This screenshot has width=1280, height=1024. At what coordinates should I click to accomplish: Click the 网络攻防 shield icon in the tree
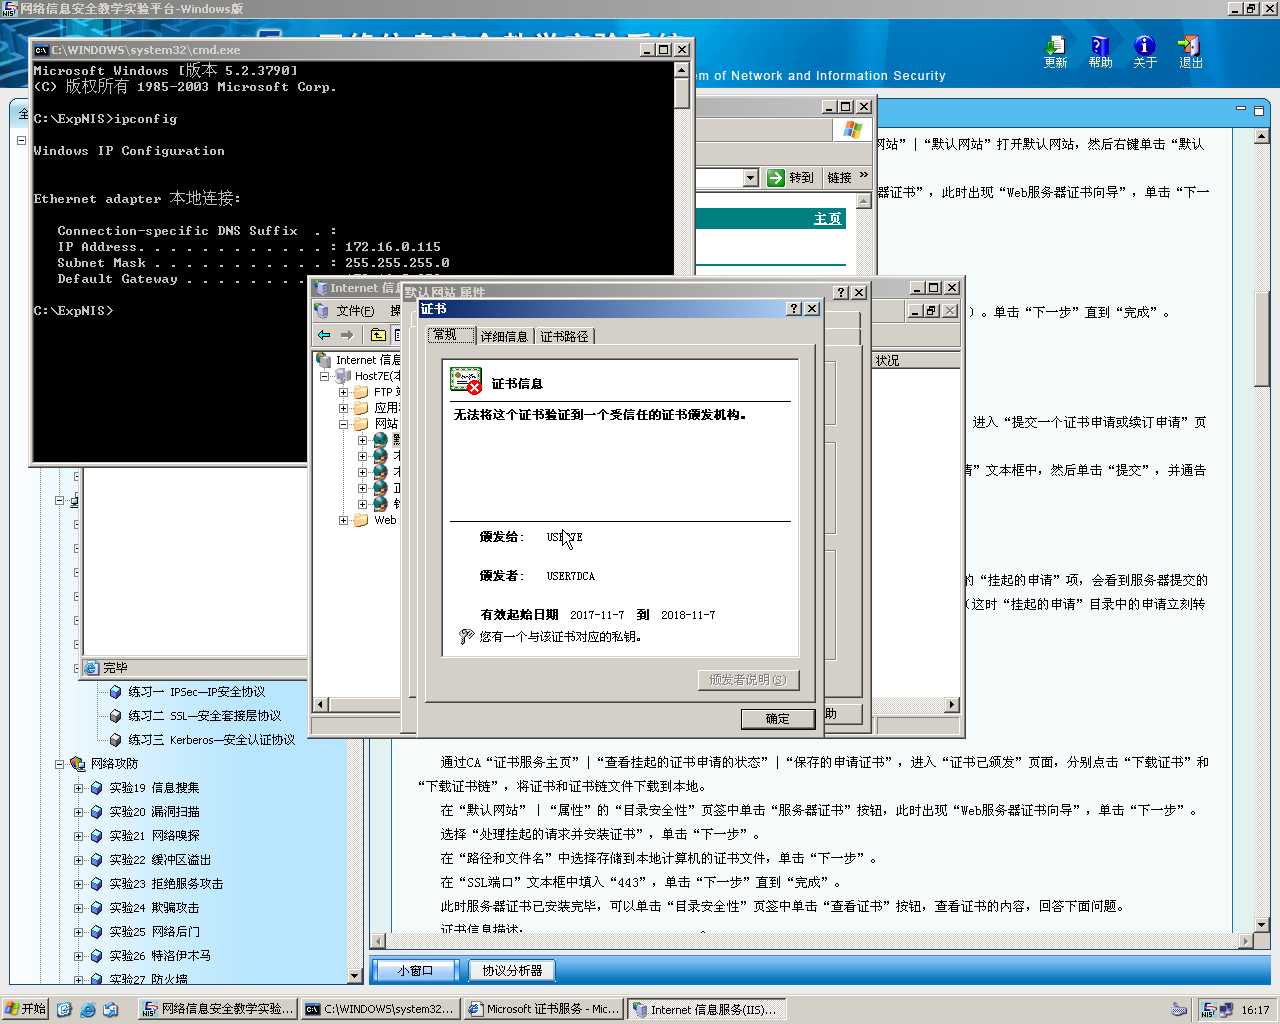(78, 764)
